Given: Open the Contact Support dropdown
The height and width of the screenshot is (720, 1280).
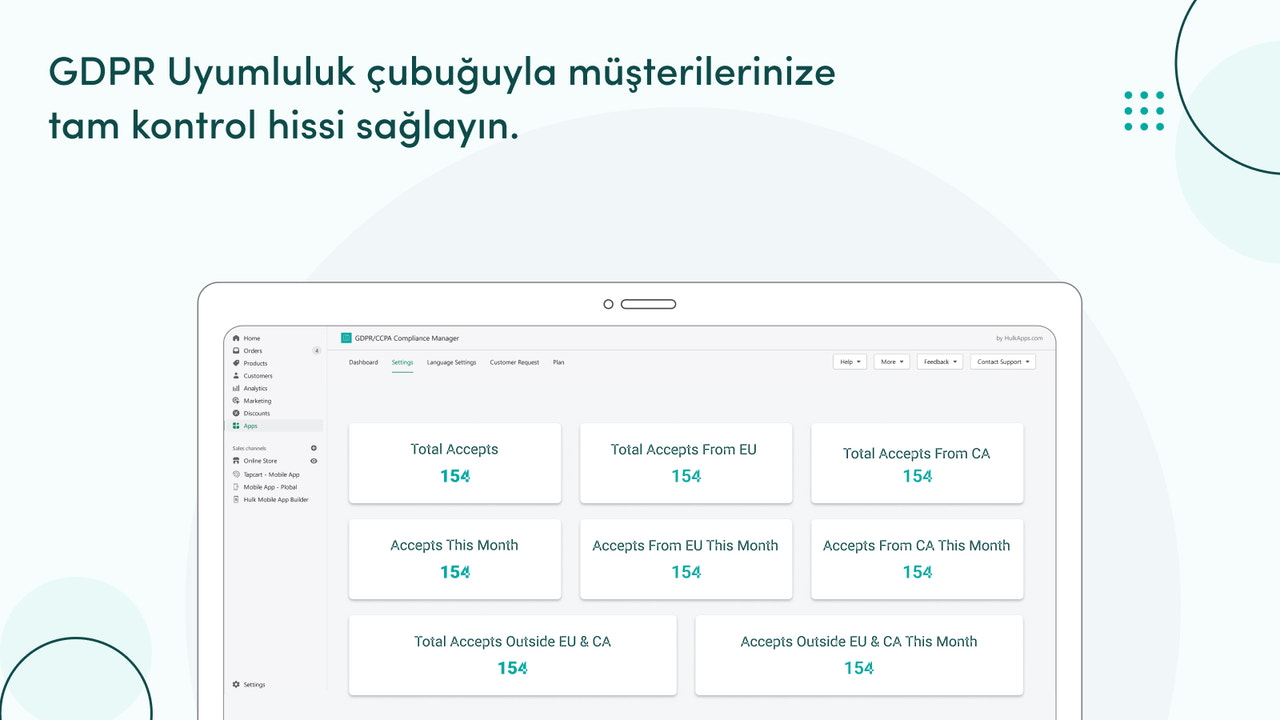Looking at the screenshot, I should coord(1003,362).
